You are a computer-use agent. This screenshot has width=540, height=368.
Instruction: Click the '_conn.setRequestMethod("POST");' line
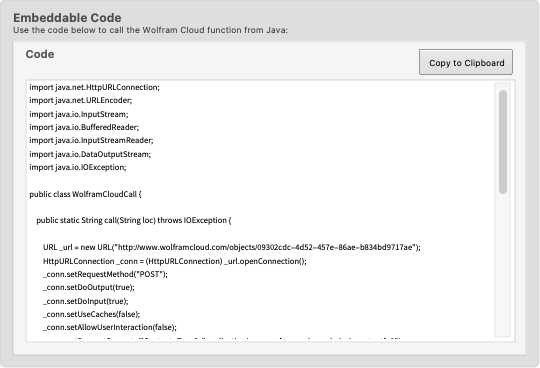(x=105, y=274)
